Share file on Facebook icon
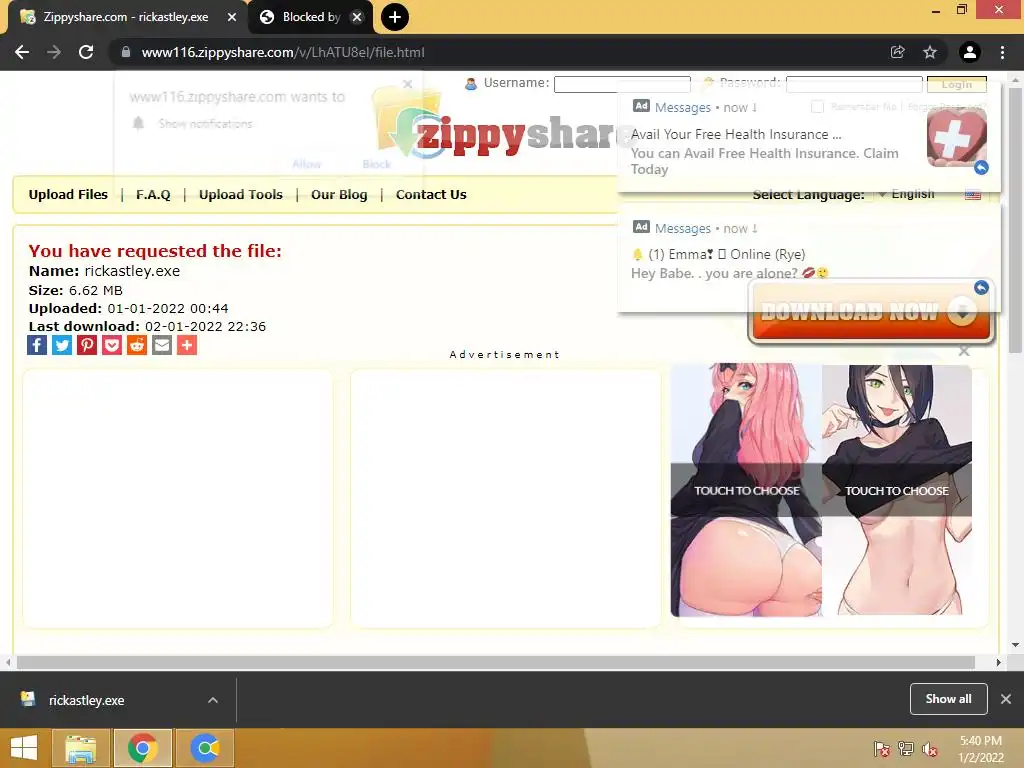 37,345
